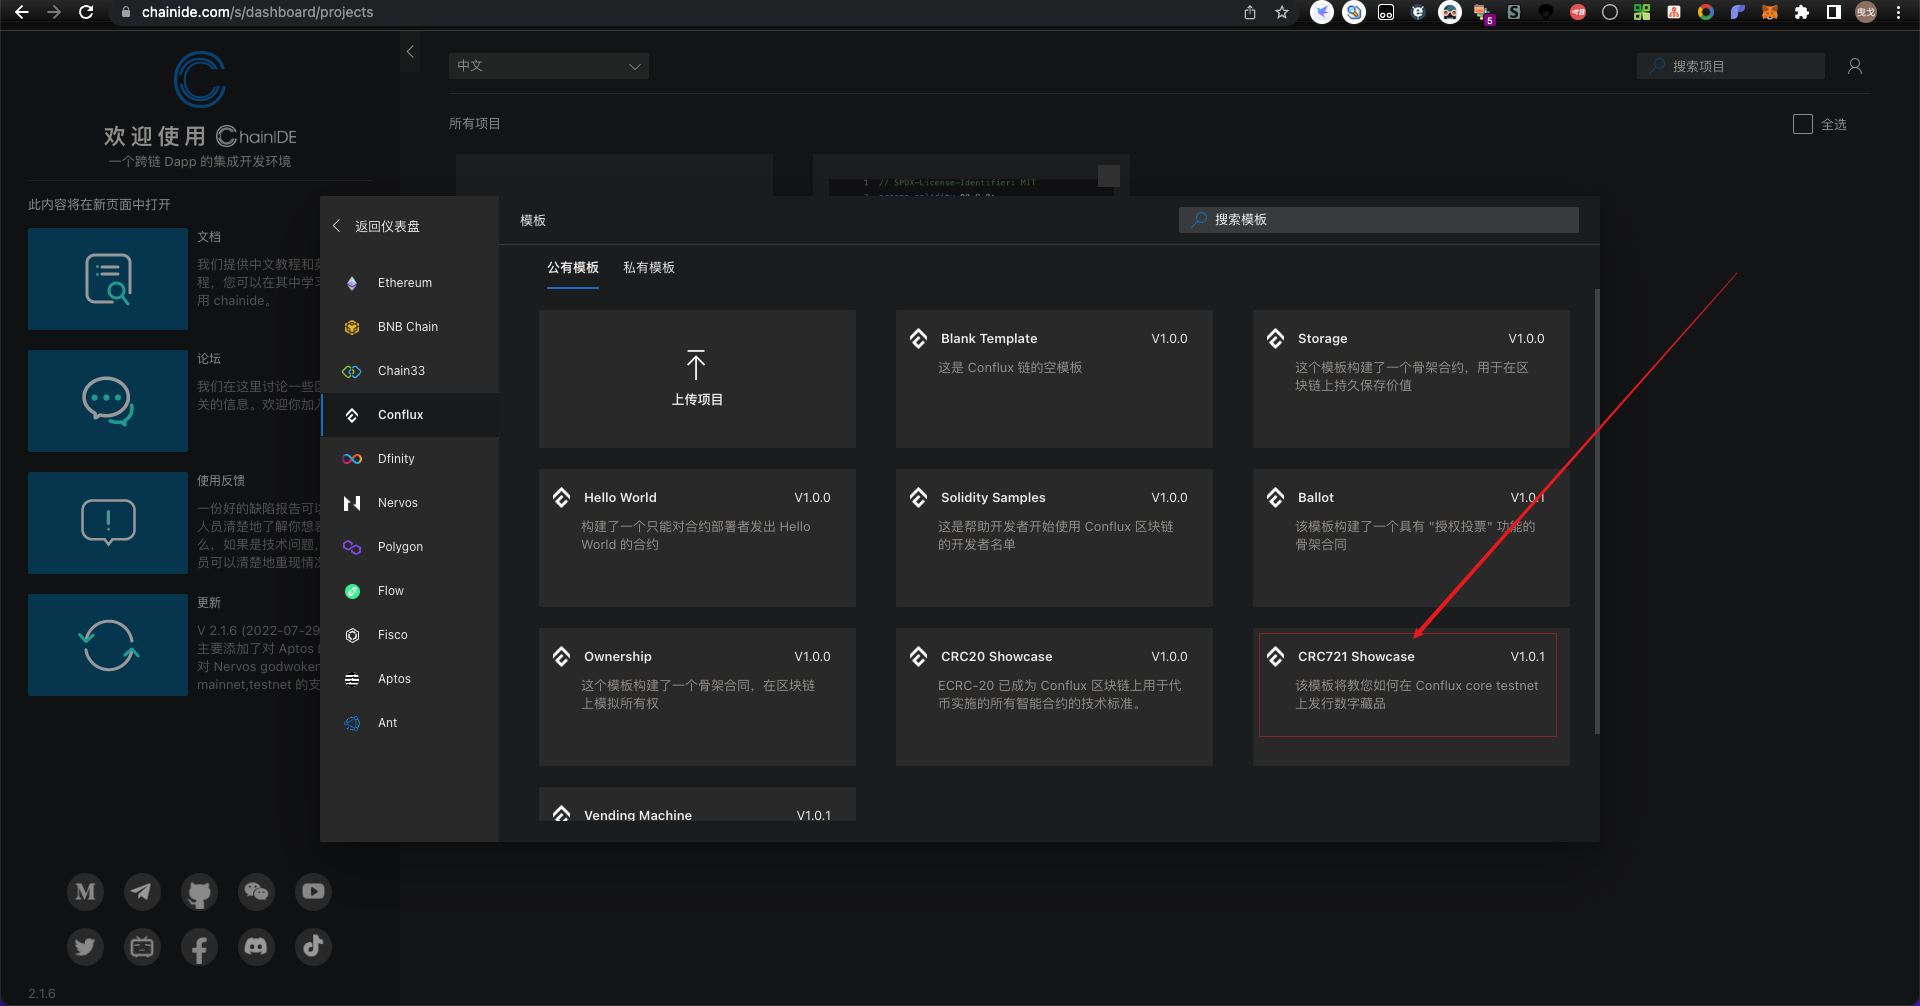Viewport: 1920px width, 1006px height.
Task: Open the CRC721 Showcase template card
Action: click(x=1411, y=697)
